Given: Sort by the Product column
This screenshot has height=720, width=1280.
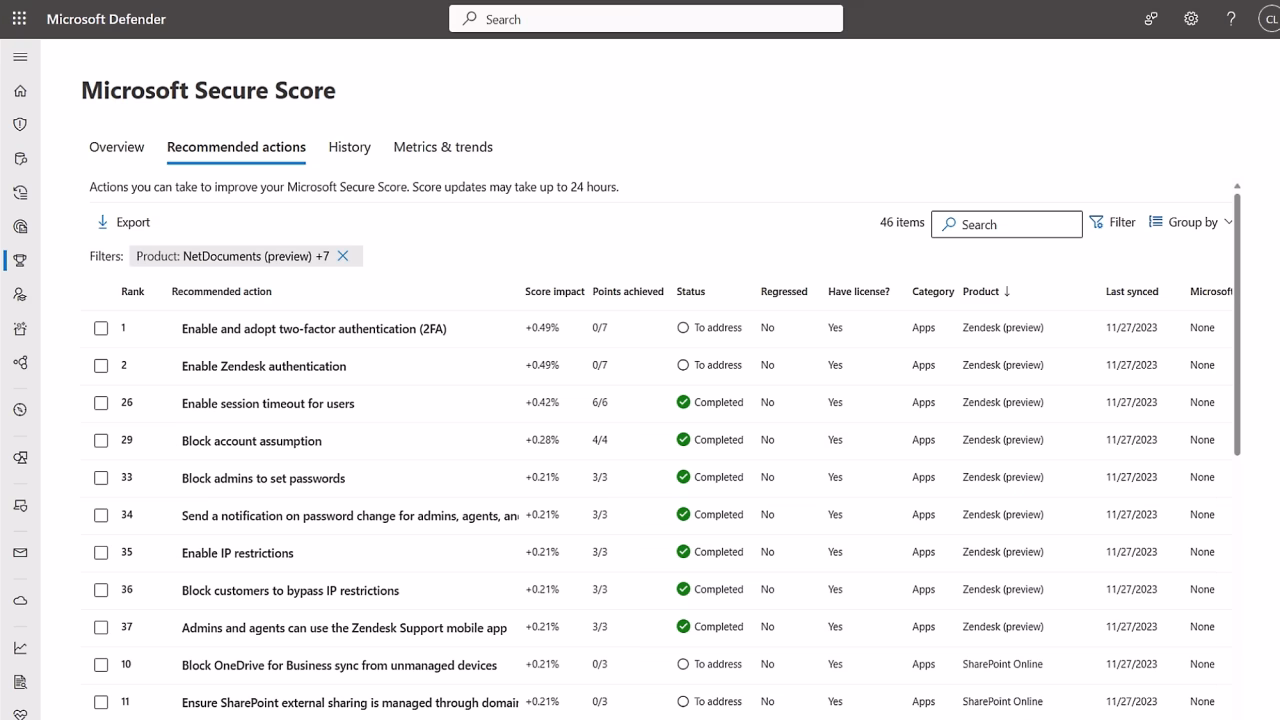Looking at the screenshot, I should click(x=986, y=291).
